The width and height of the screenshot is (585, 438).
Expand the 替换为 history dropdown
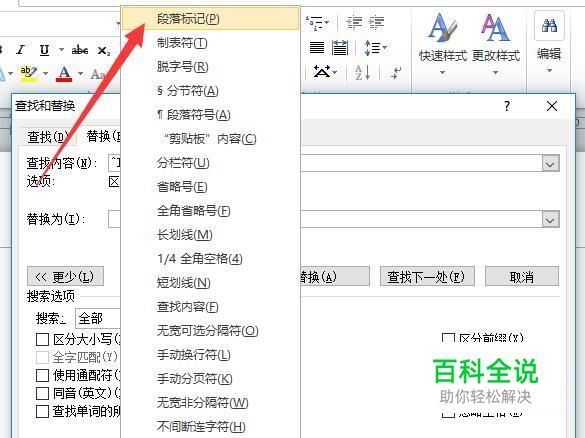(550, 220)
